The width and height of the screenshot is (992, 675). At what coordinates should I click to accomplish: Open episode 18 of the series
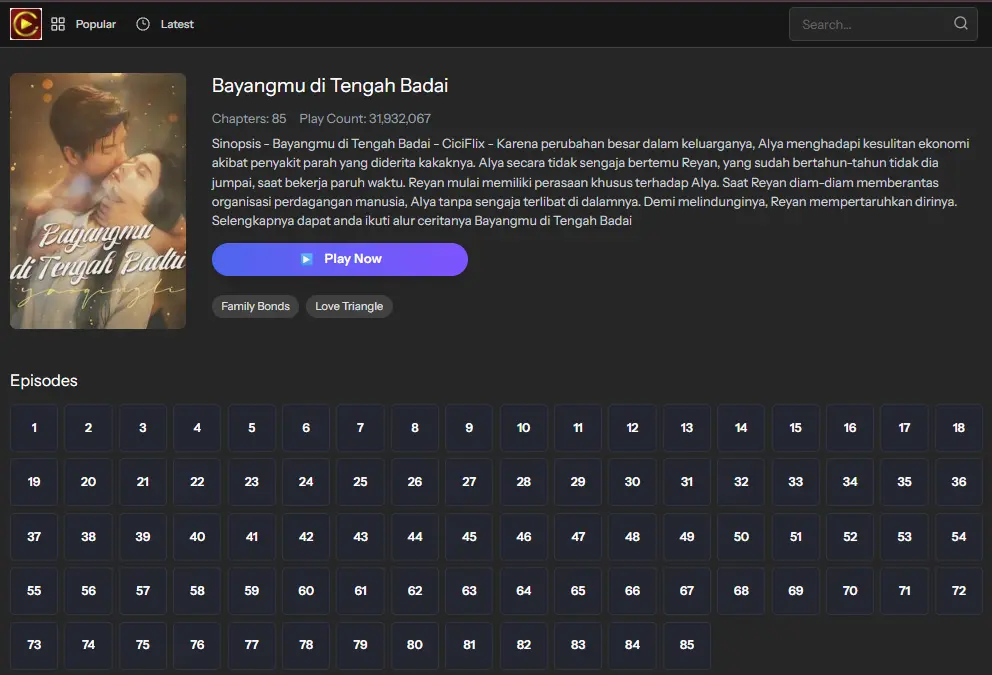click(x=958, y=427)
